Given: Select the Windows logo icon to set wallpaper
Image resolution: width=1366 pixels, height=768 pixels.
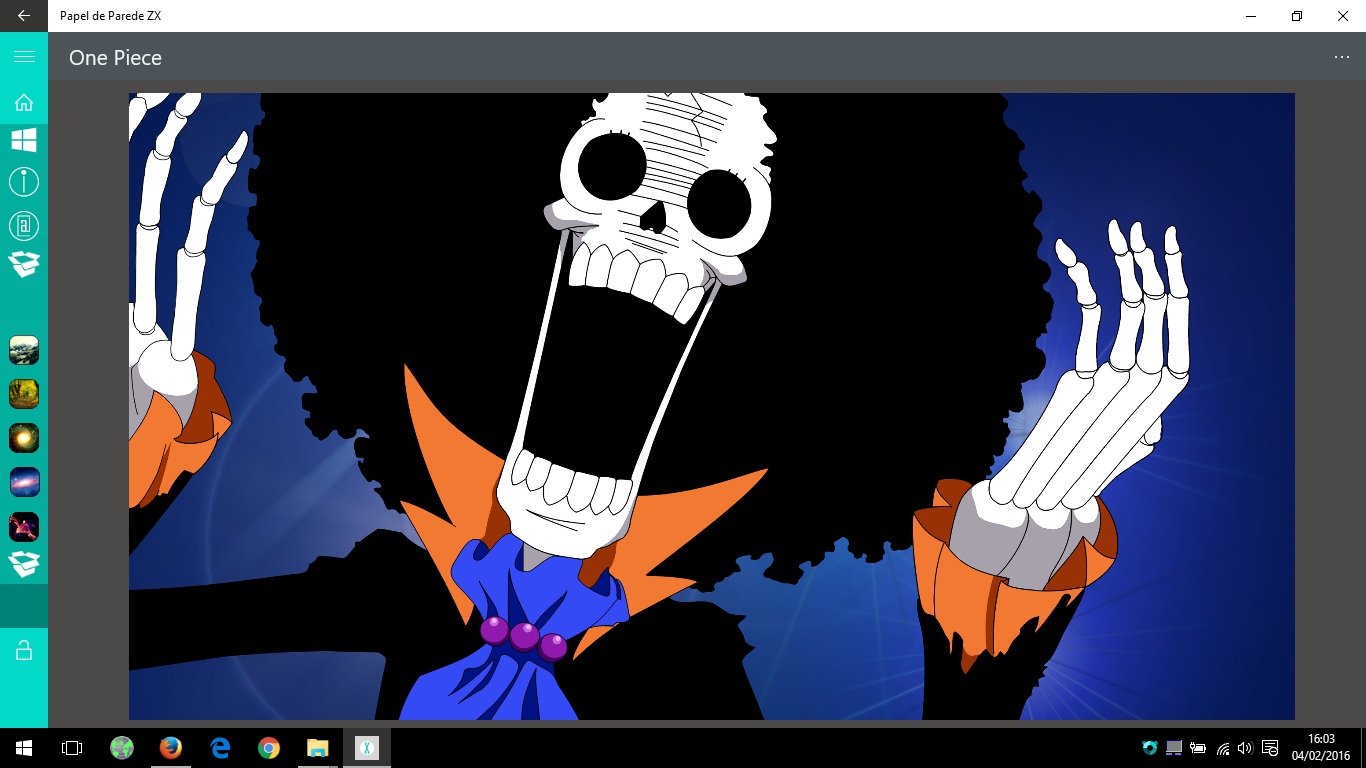Looking at the screenshot, I should (x=24, y=140).
